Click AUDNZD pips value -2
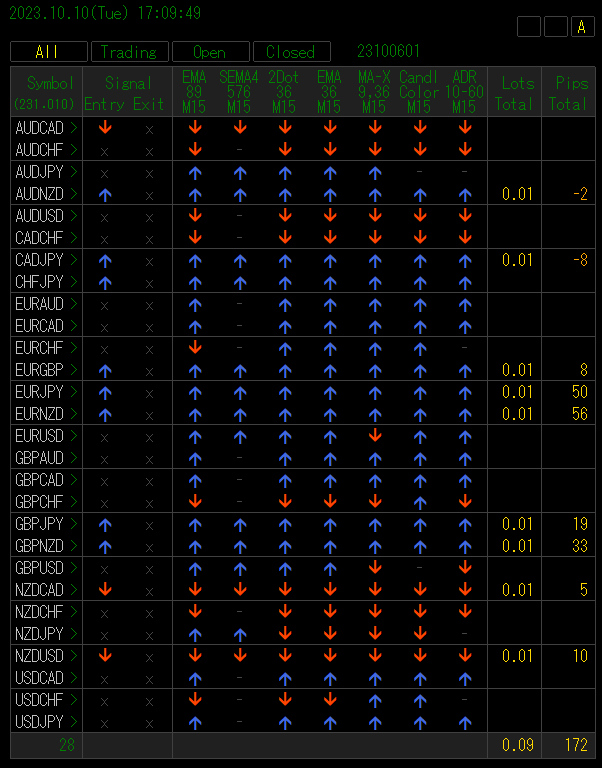Image resolution: width=602 pixels, height=768 pixels. pos(580,194)
